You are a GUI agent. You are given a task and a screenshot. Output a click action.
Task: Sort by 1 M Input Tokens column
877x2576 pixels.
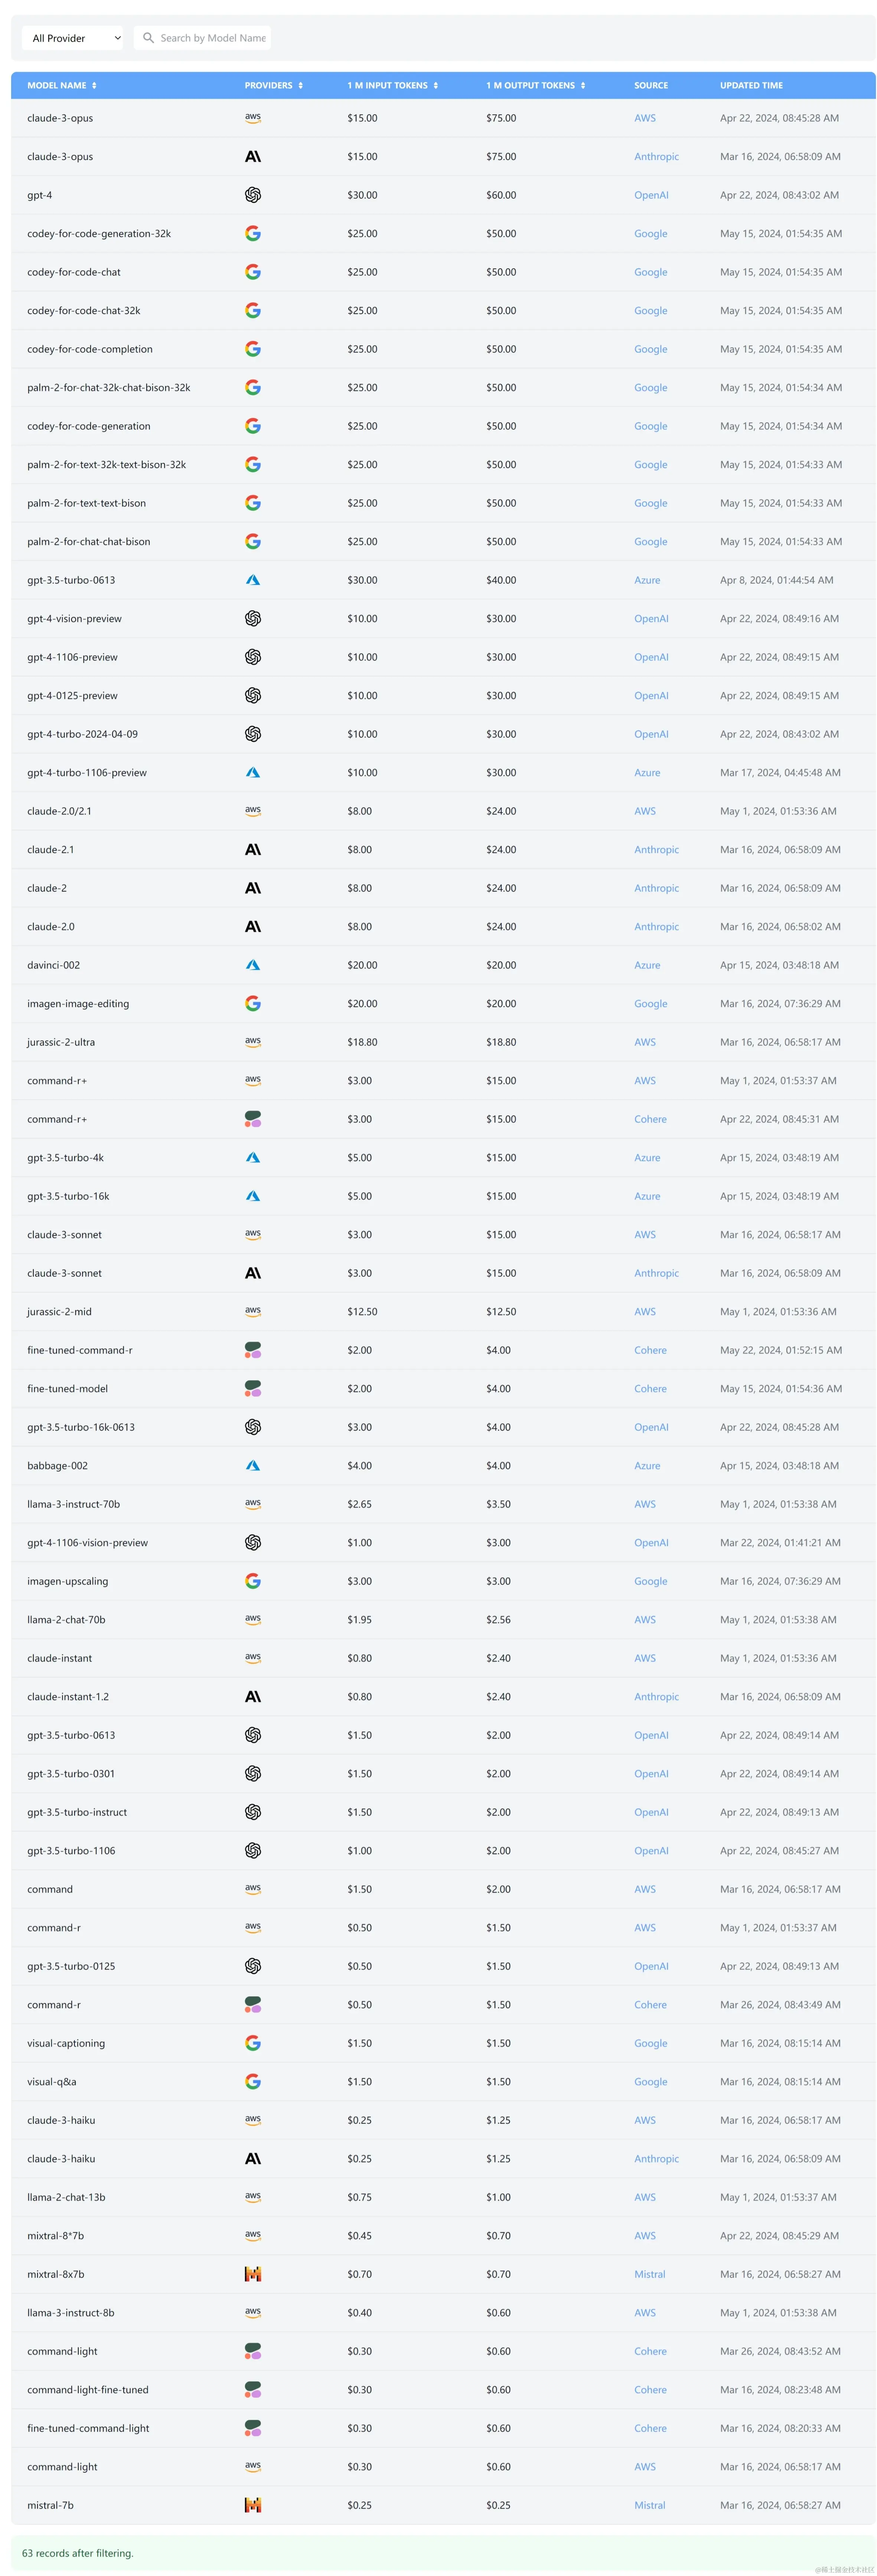[x=393, y=85]
